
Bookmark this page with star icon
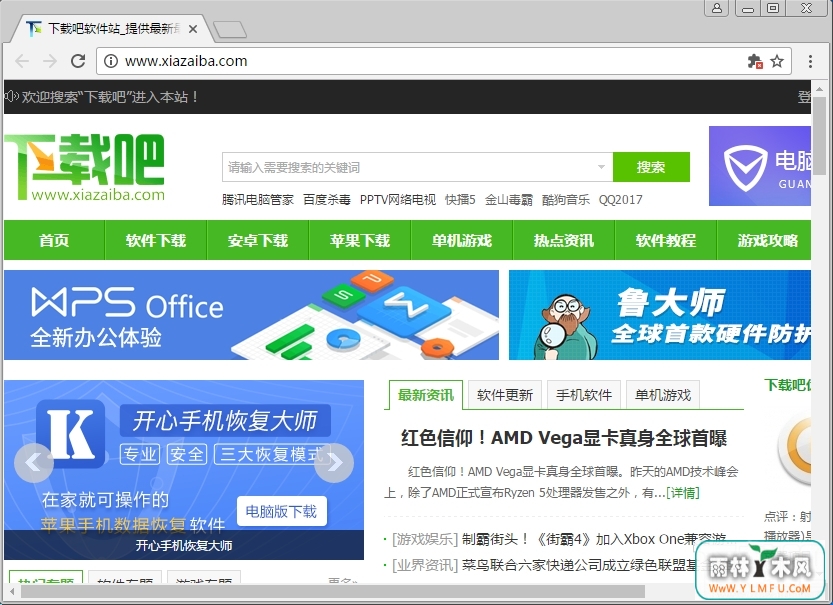(x=777, y=61)
